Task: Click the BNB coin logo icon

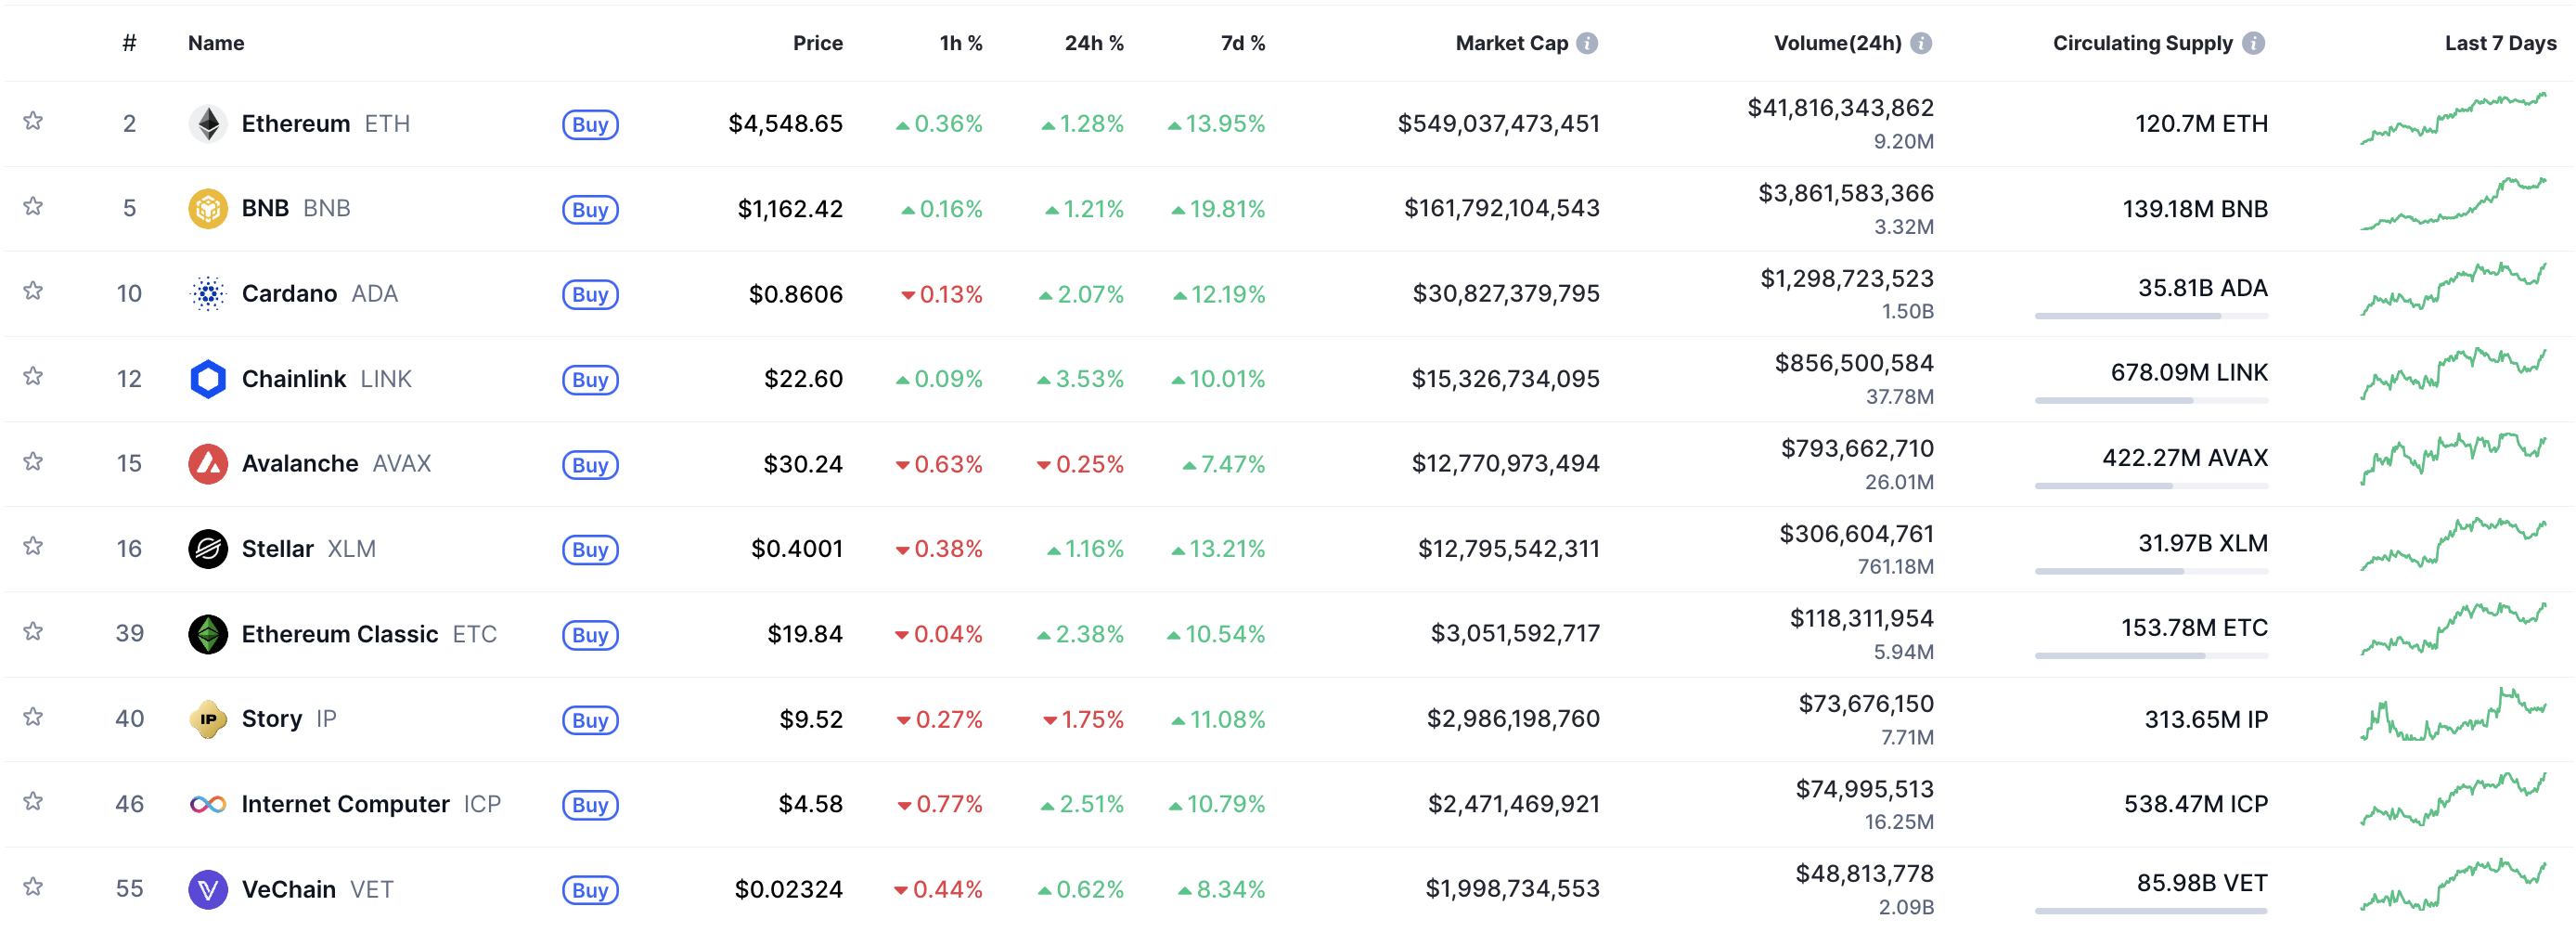Action: click(x=207, y=209)
